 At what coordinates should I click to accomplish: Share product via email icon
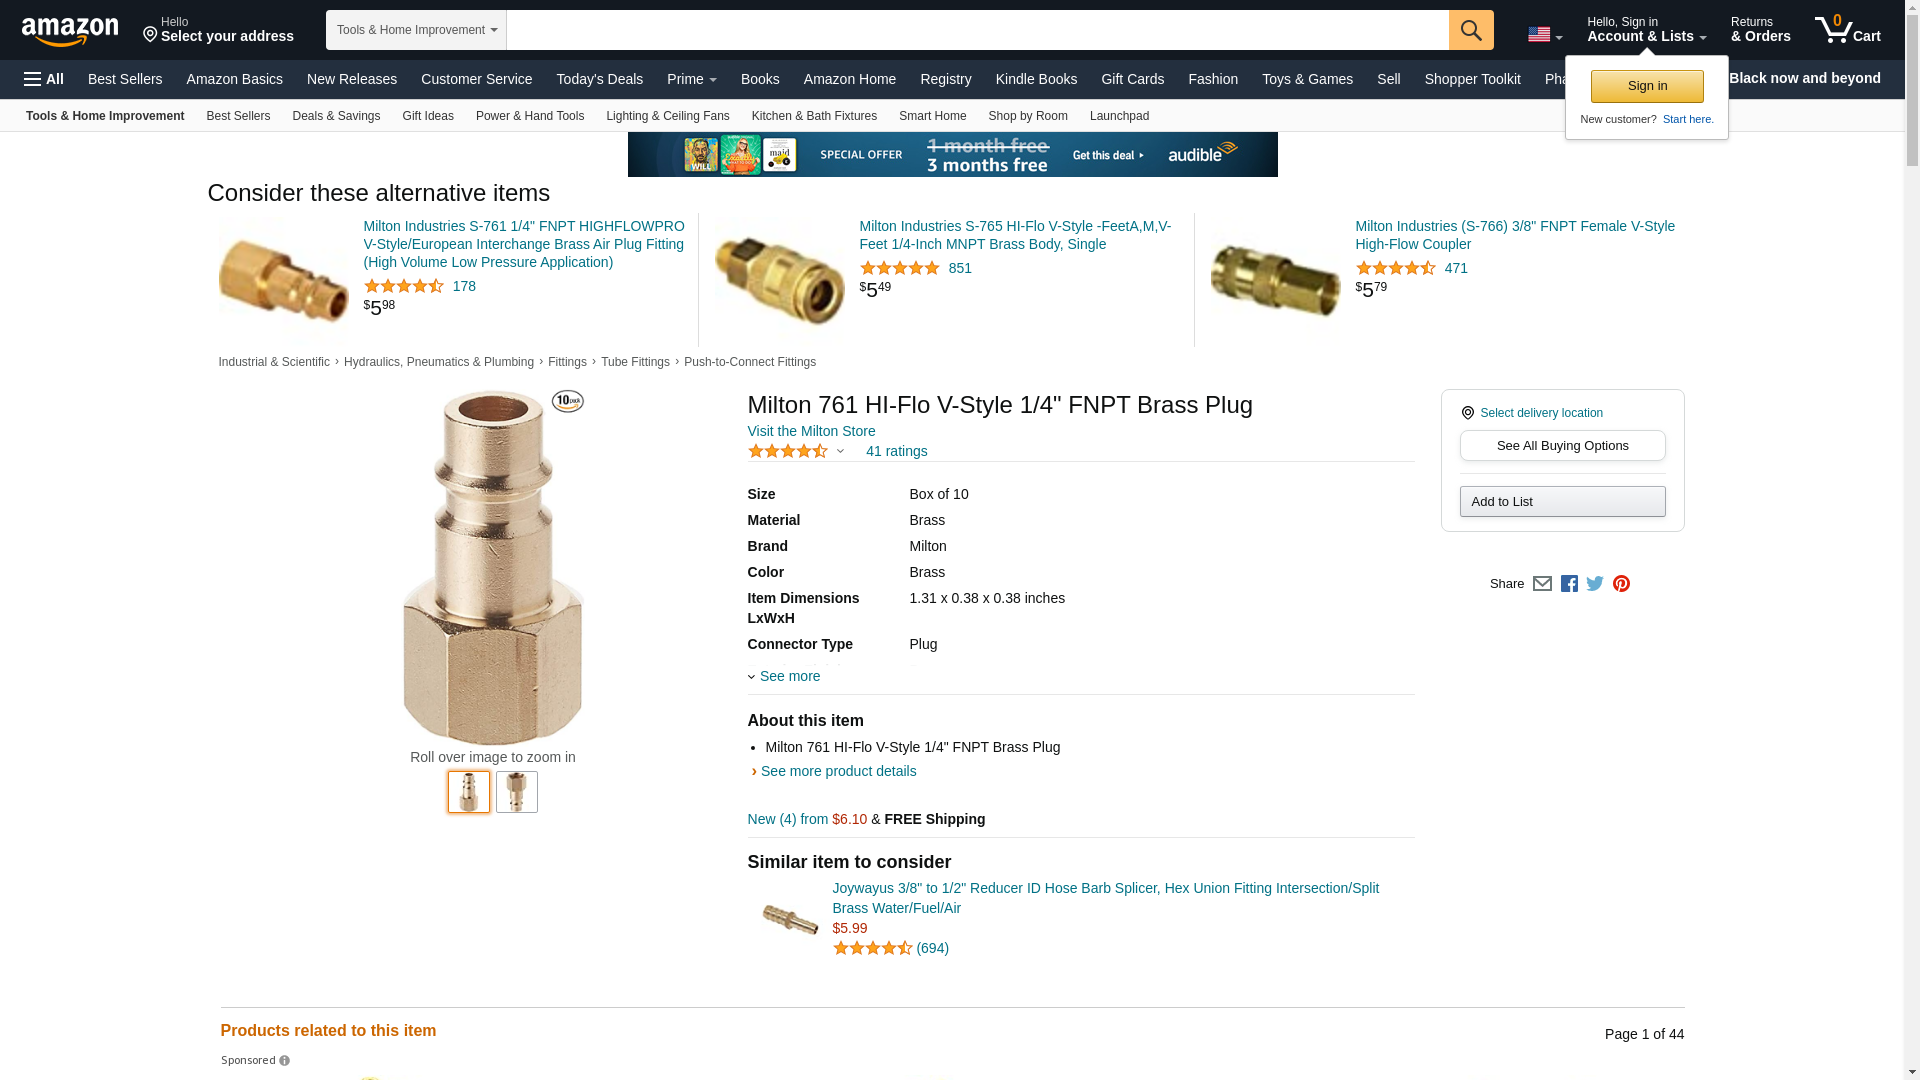pos(1542,584)
